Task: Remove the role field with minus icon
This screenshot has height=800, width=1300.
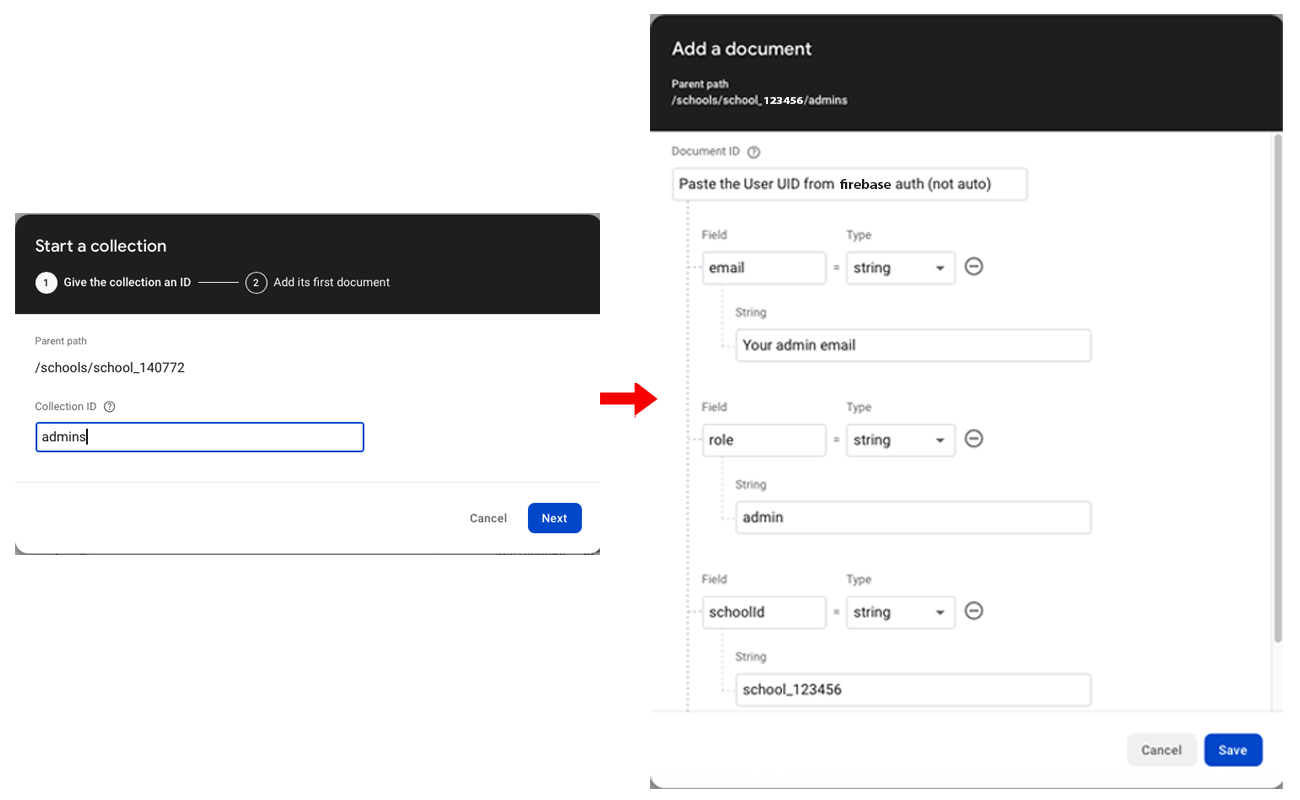Action: click(x=974, y=439)
